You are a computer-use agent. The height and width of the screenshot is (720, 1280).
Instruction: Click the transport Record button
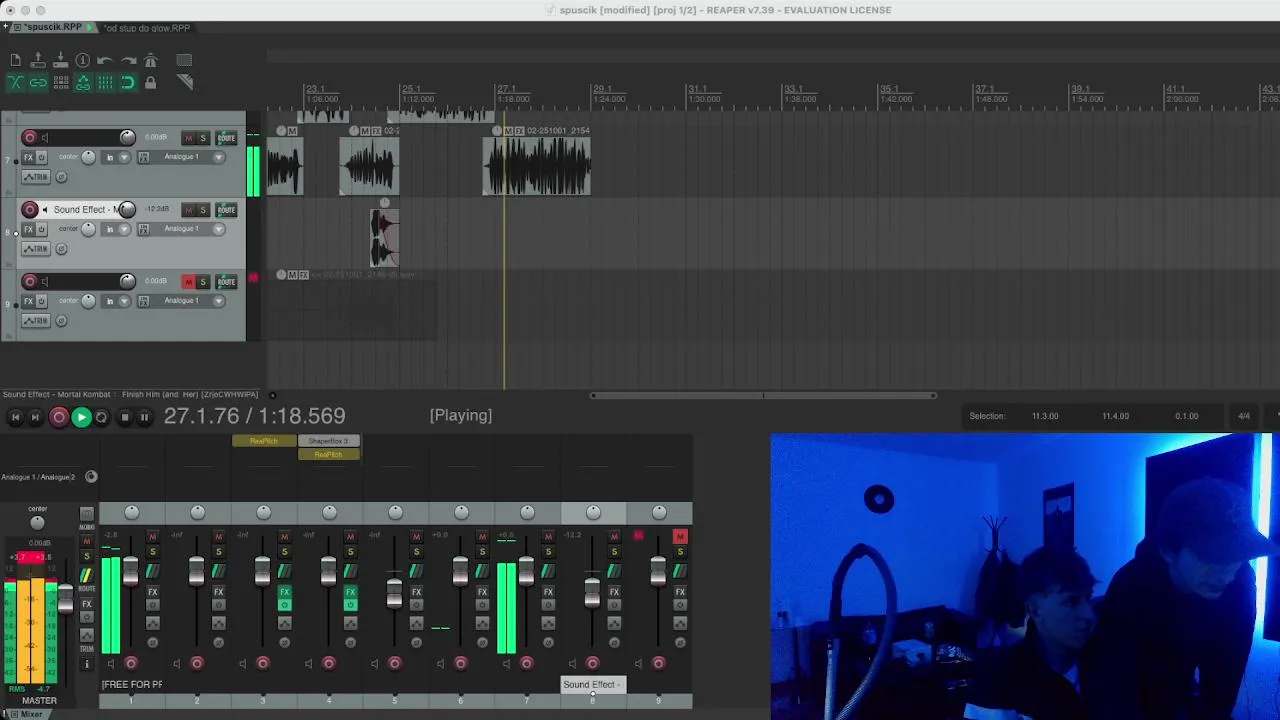(x=58, y=417)
